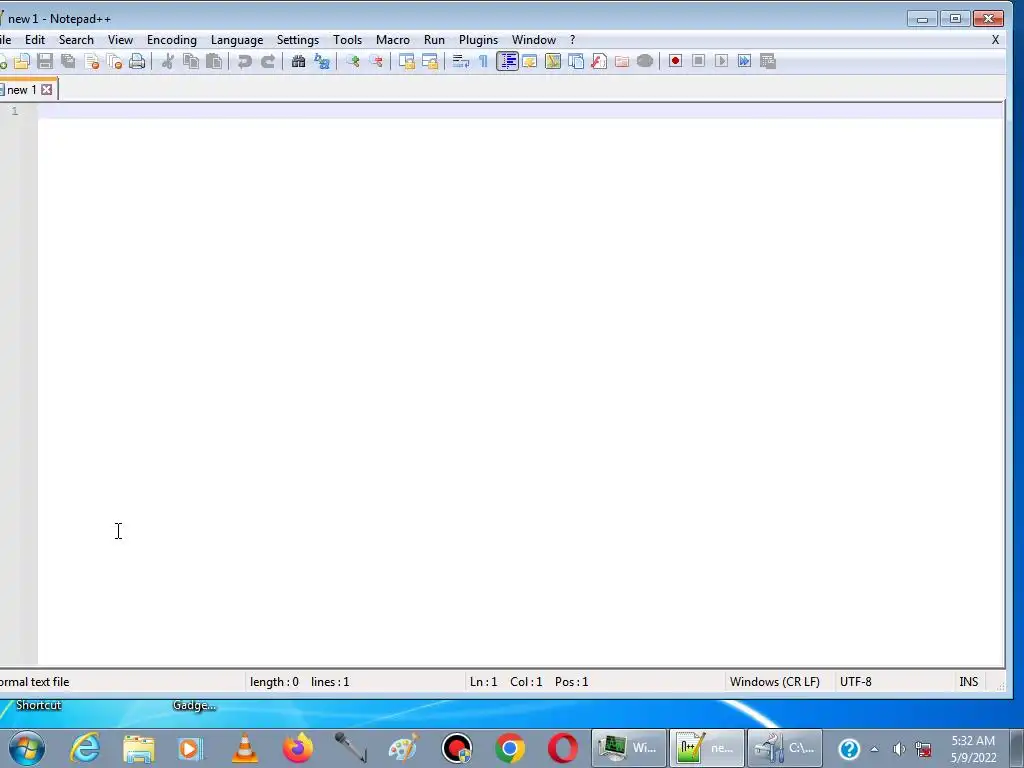Start macro recording with red dot
This screenshot has height=768, width=1024.
[675, 61]
